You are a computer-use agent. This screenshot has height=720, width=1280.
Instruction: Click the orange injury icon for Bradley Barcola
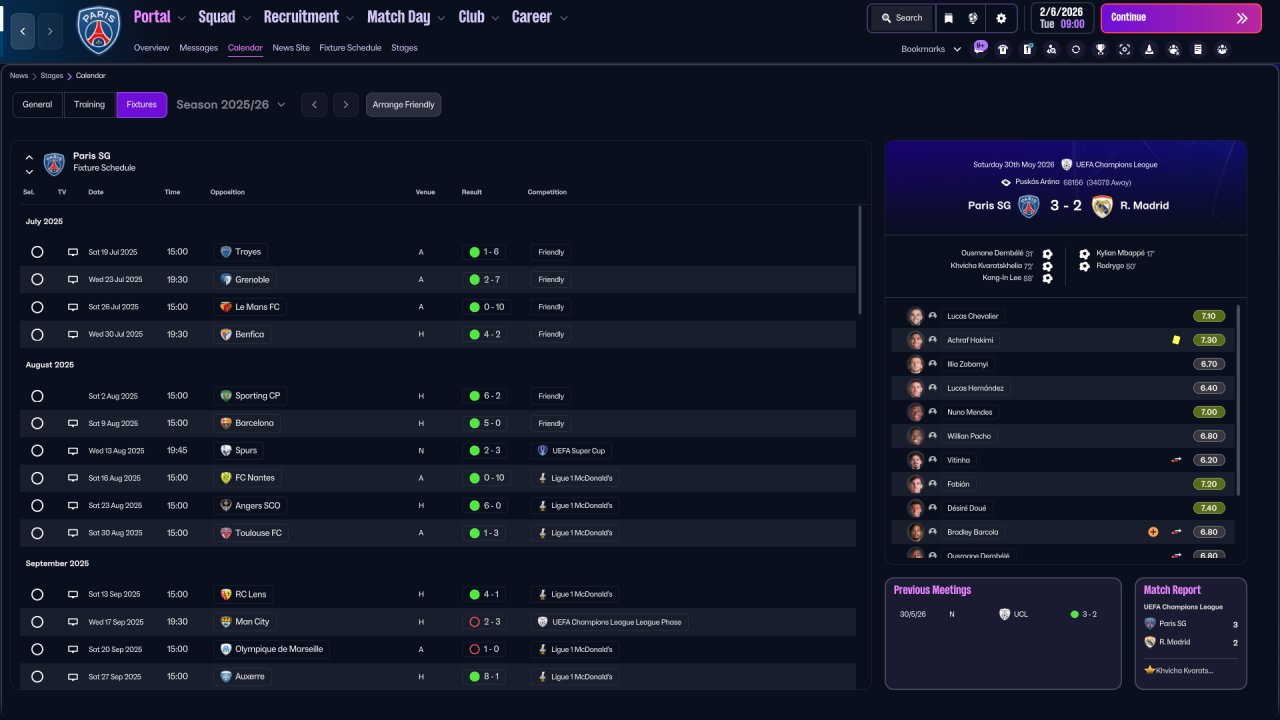[x=1153, y=532]
